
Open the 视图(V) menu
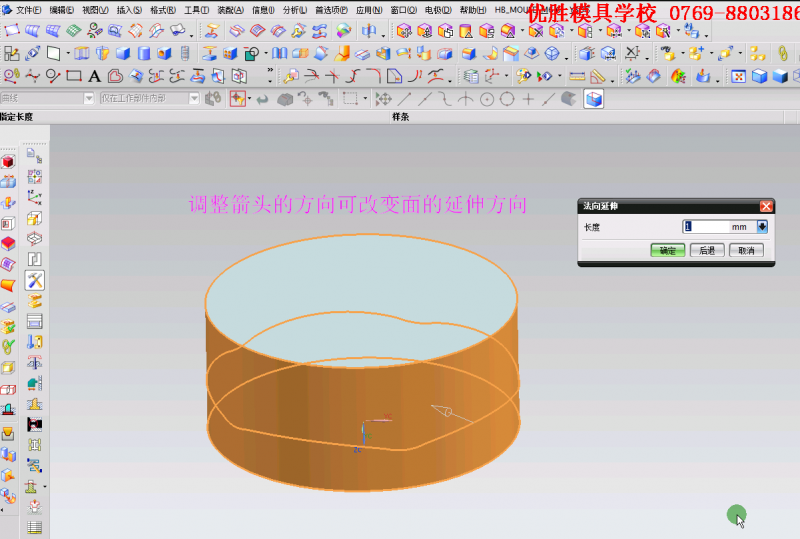(95, 10)
